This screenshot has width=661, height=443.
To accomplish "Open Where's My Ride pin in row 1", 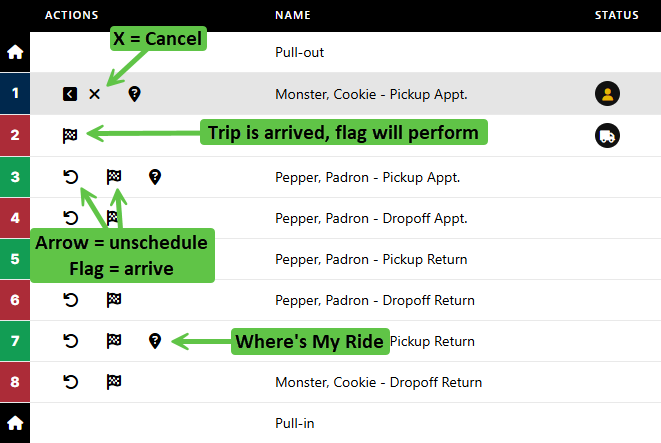I will click(x=134, y=94).
